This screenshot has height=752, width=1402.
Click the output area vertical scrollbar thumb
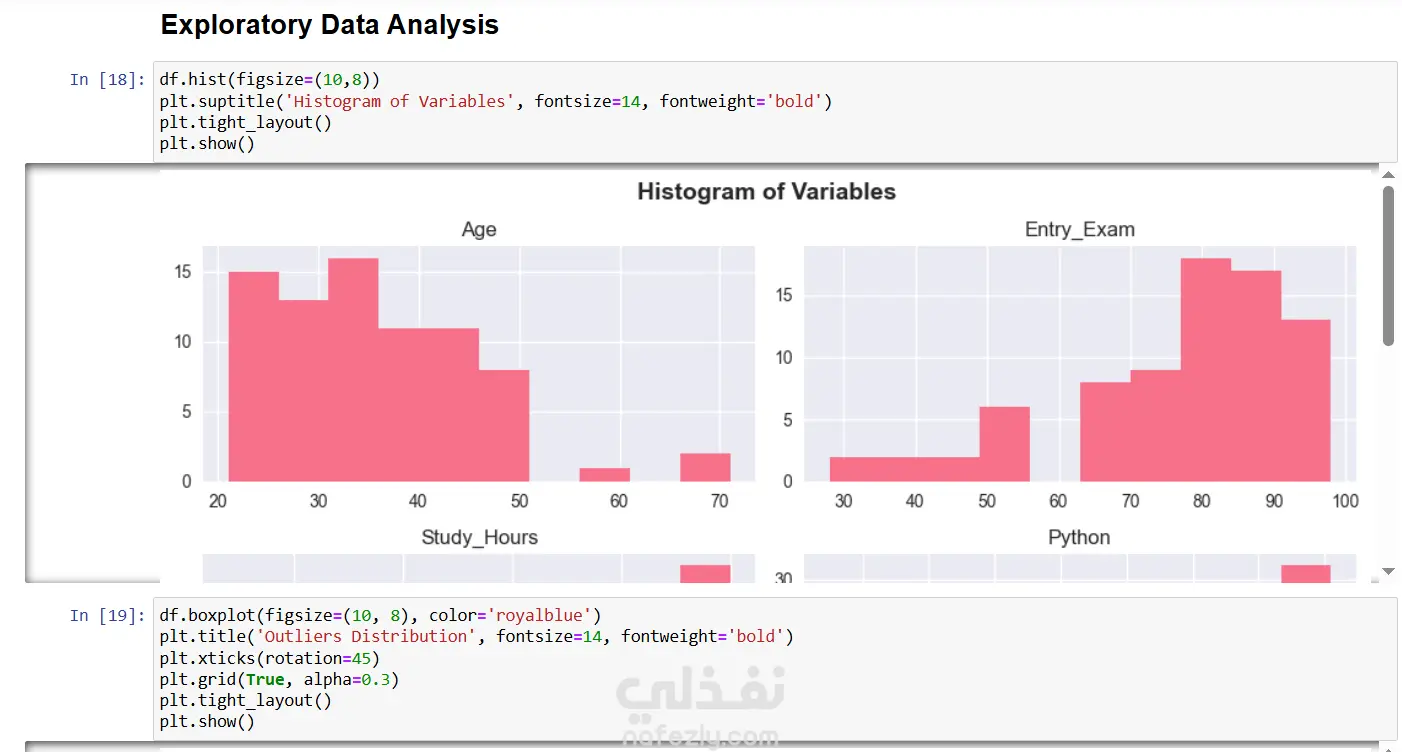(1387, 266)
